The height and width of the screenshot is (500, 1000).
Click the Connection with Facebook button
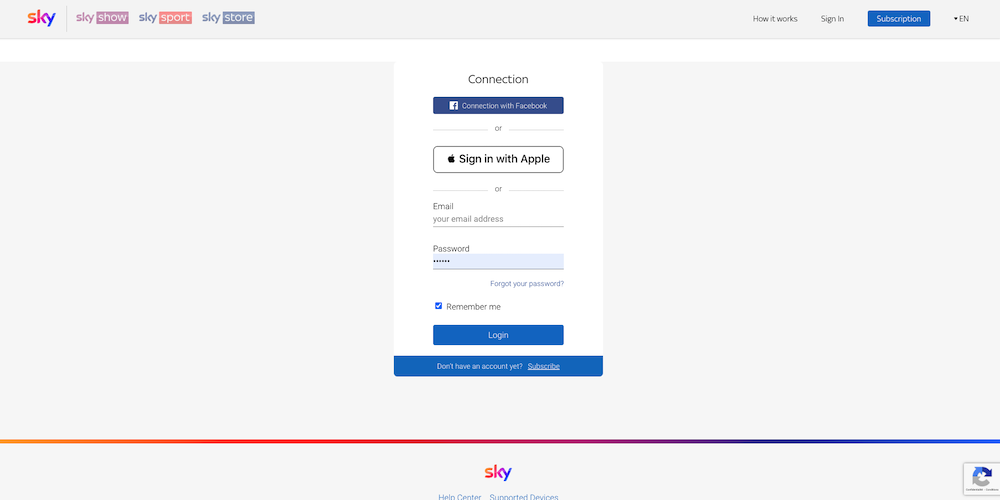coord(498,105)
